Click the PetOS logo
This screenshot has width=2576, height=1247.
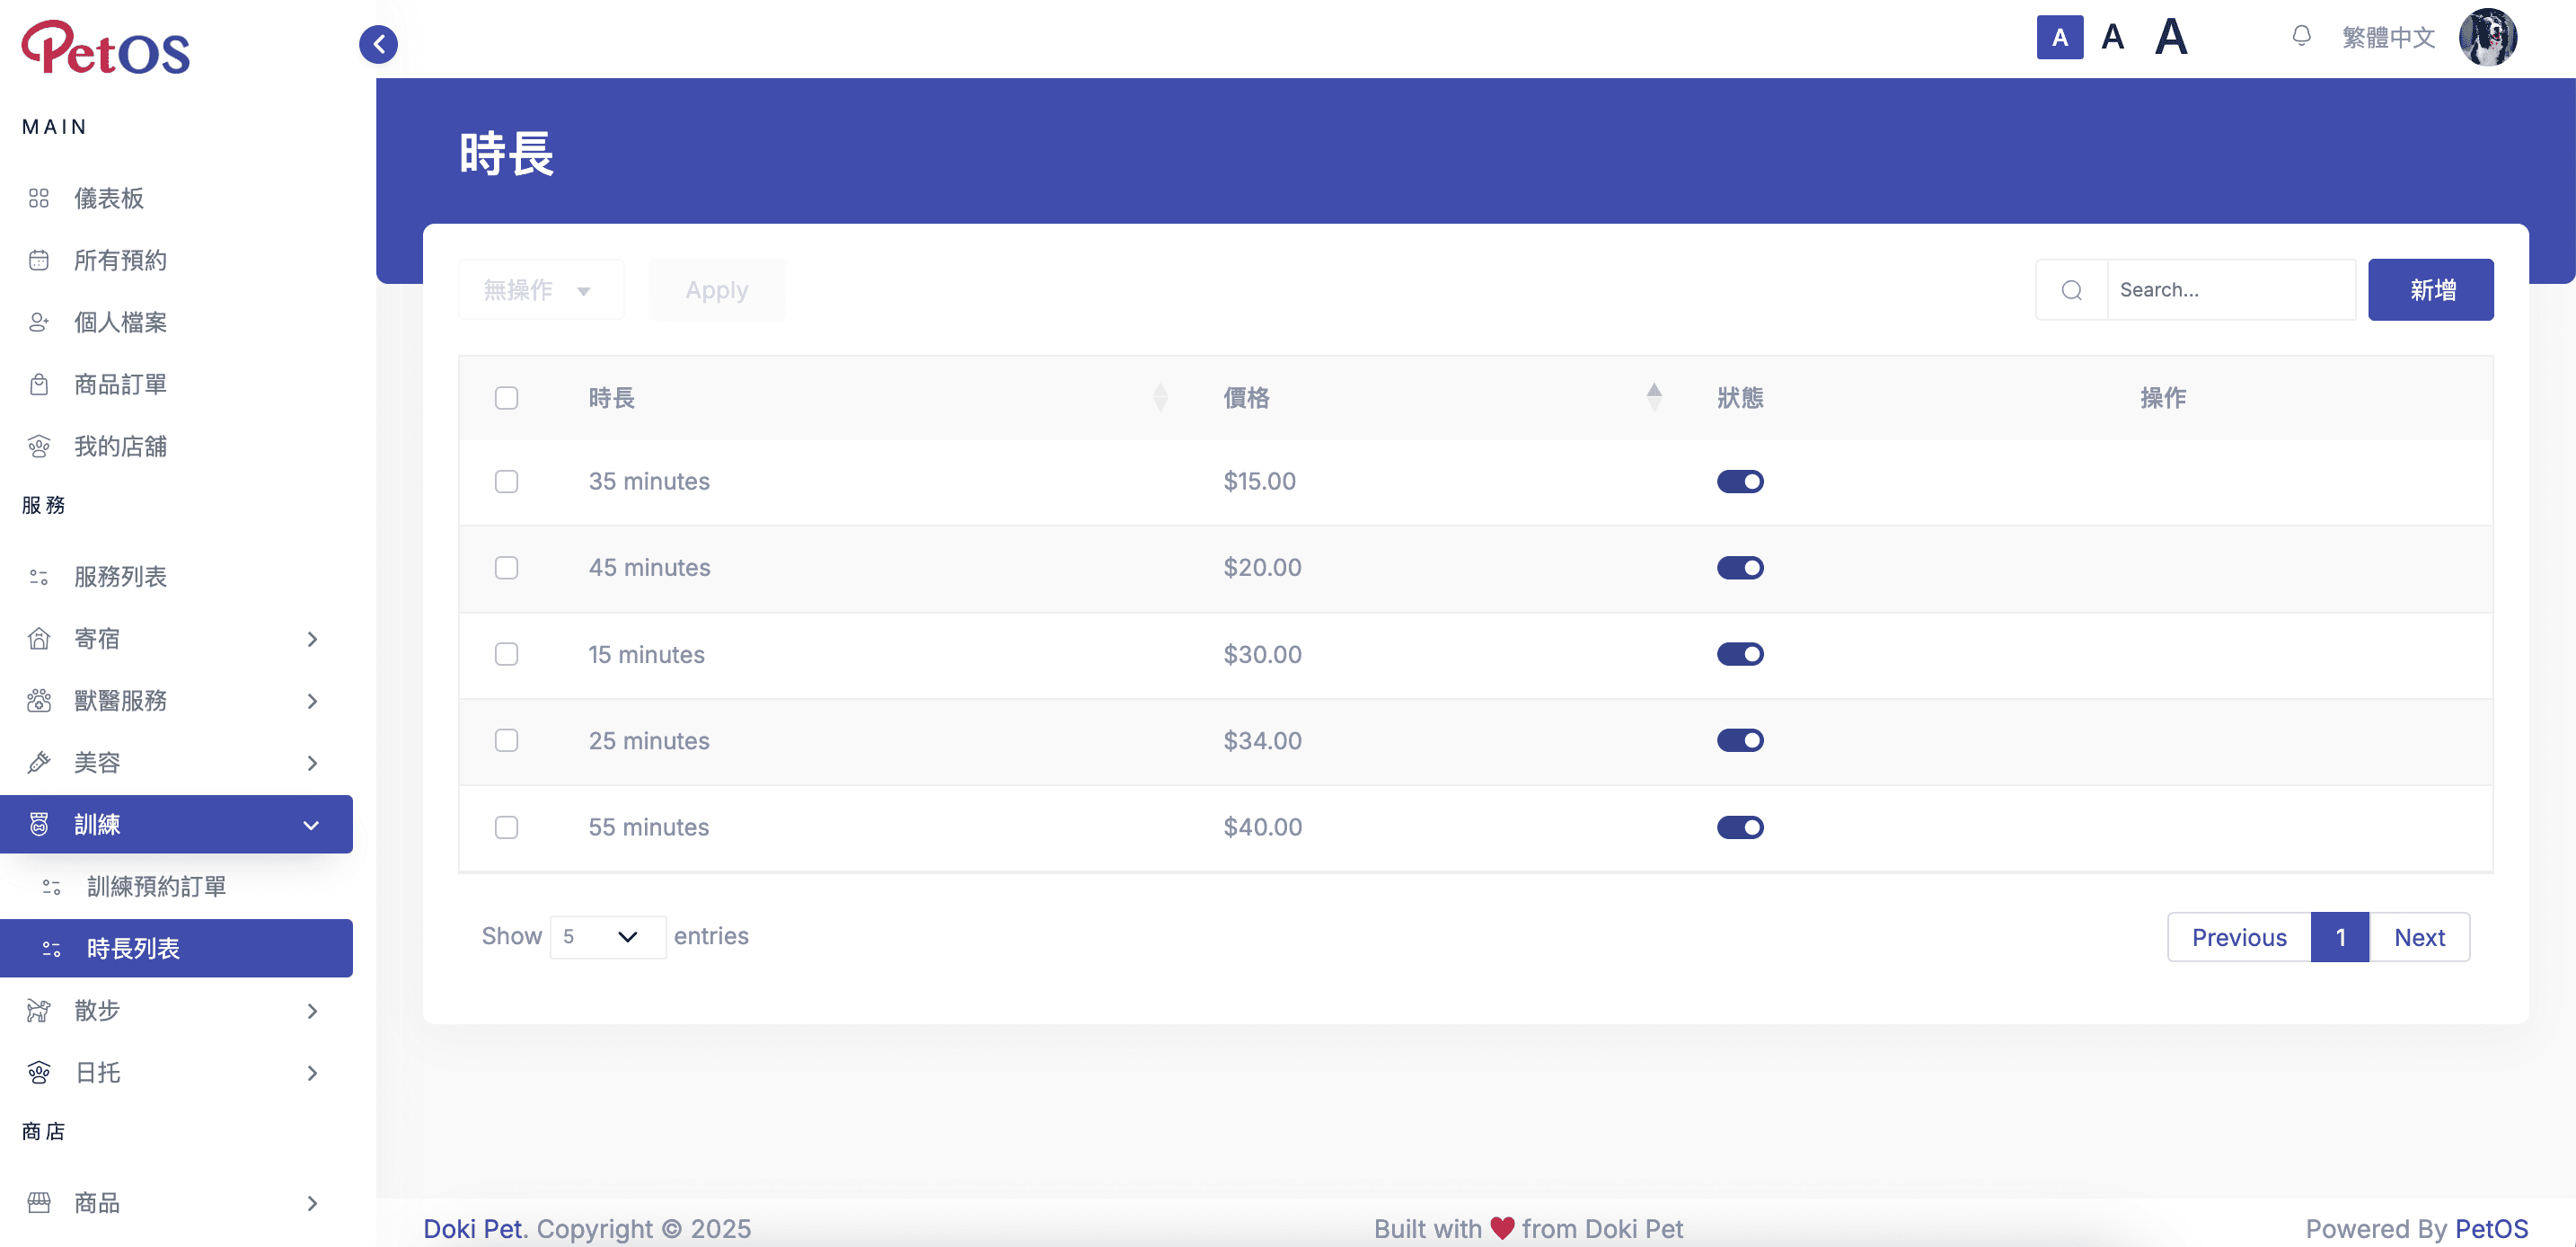coord(106,47)
